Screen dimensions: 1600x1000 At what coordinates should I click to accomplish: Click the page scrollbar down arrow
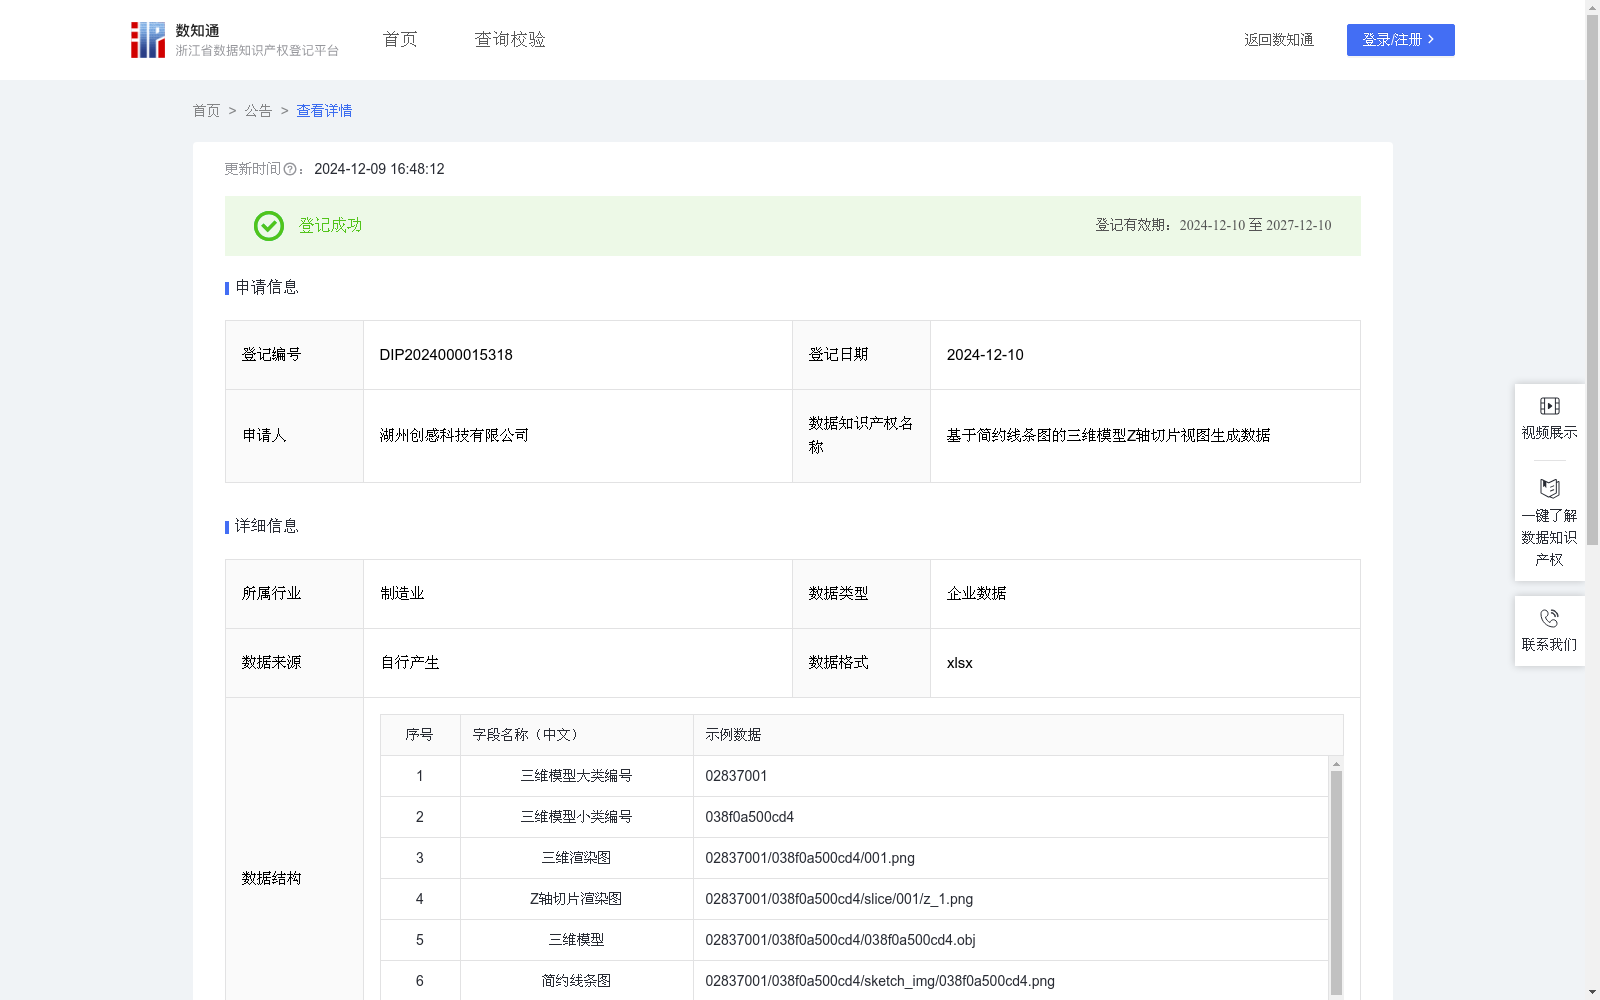[x=1592, y=992]
